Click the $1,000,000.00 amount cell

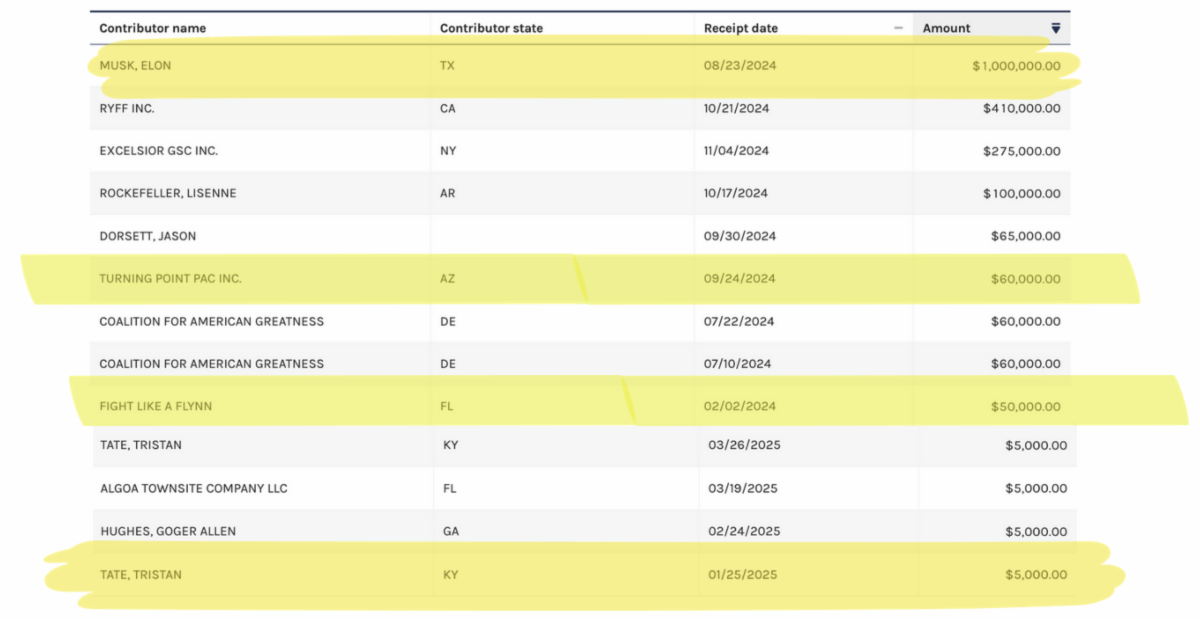point(1016,66)
